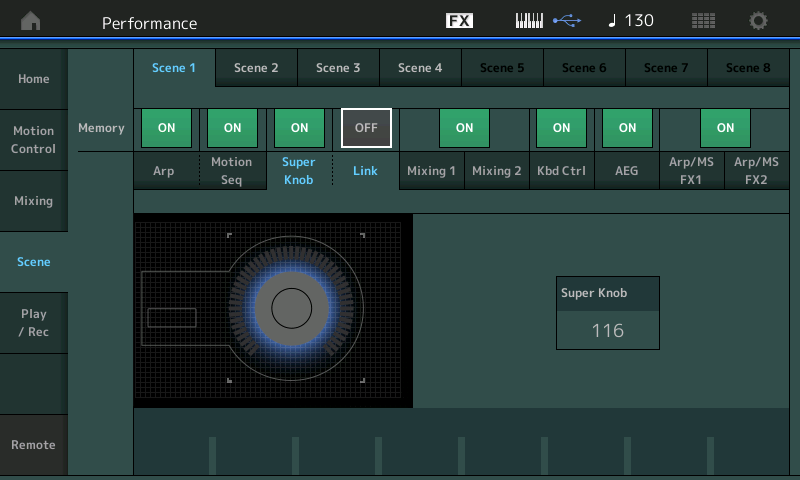
Task: Toggle the AEG memory switch
Action: click(627, 128)
